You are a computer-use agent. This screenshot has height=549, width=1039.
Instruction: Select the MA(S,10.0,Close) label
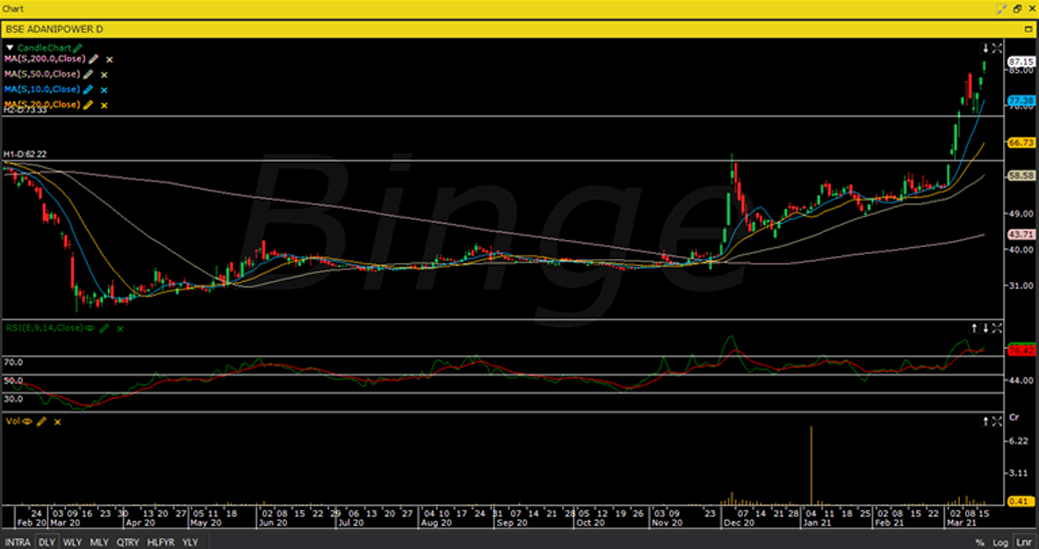(x=42, y=89)
